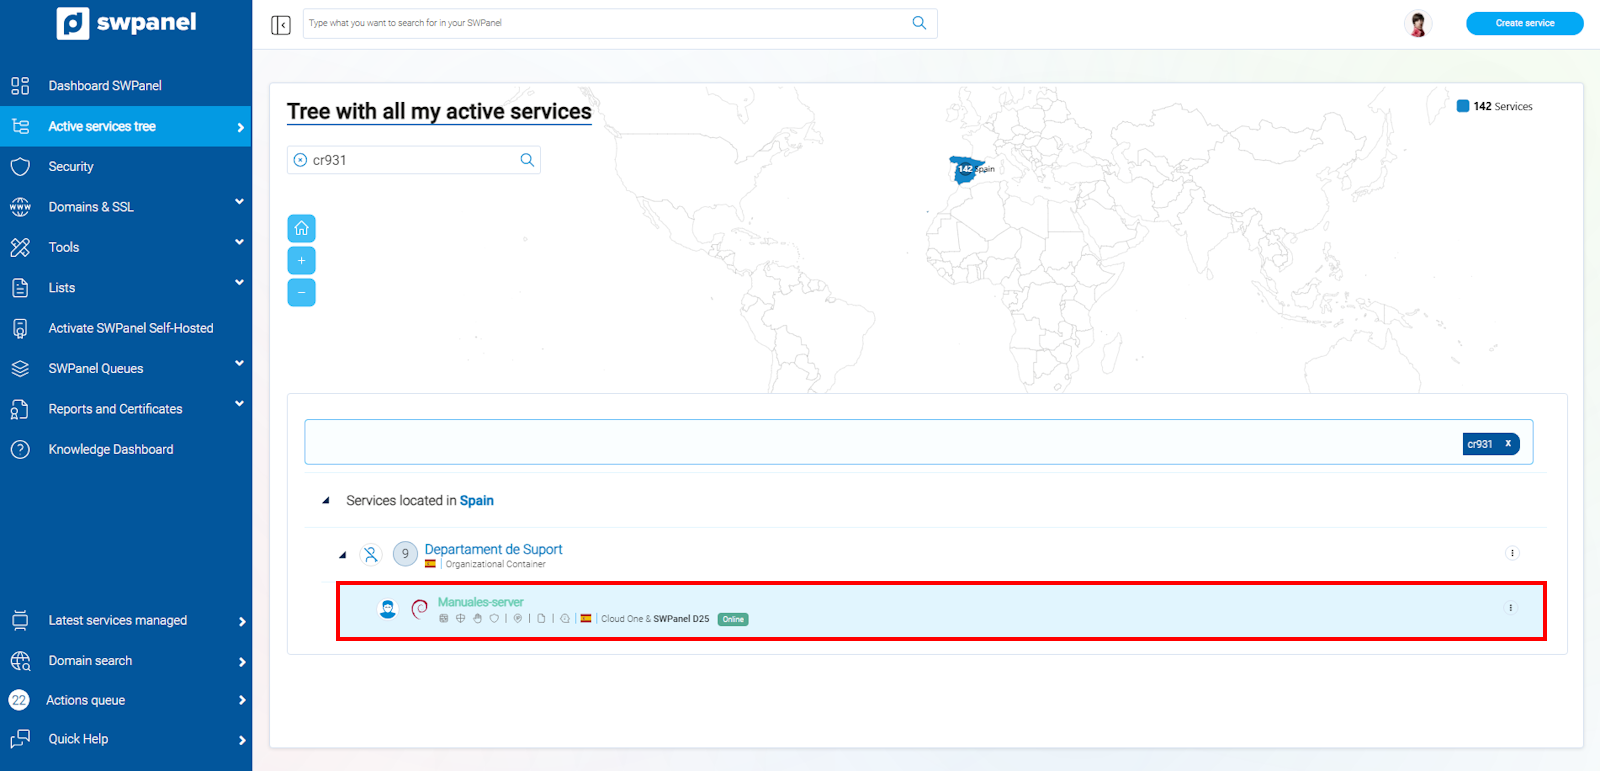Zoom out on the services map
This screenshot has height=771, width=1600.
coord(301,293)
